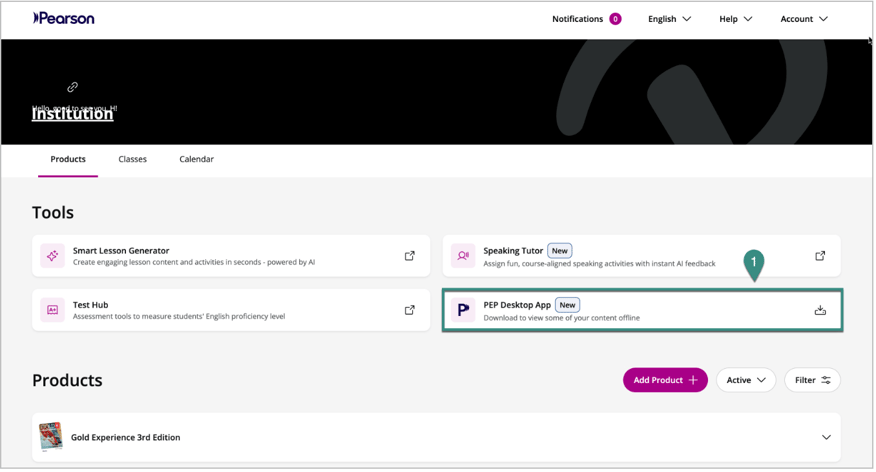
Task: Click the Smart Lesson Generator title
Action: [121, 251]
